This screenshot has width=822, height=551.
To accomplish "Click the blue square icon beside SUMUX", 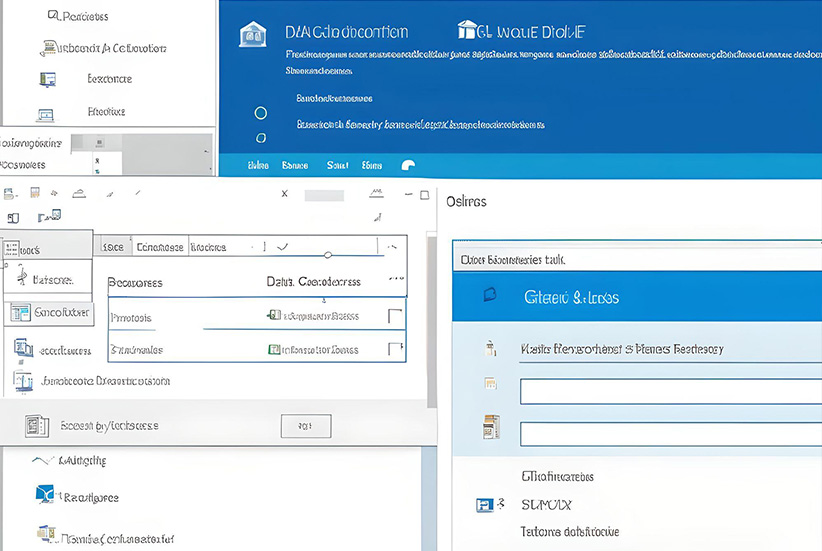I will coord(484,505).
